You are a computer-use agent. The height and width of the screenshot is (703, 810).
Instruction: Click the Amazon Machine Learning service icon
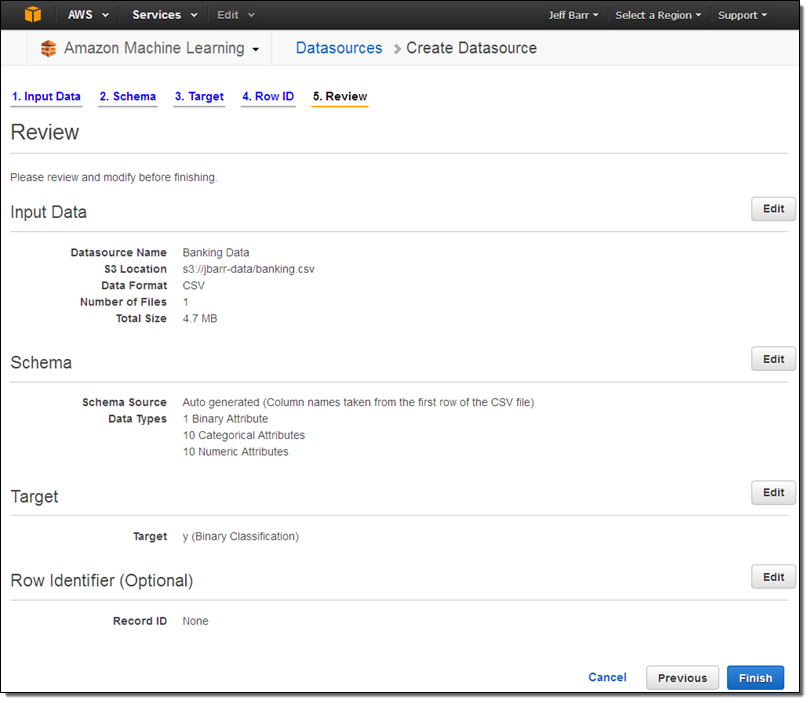pos(48,49)
